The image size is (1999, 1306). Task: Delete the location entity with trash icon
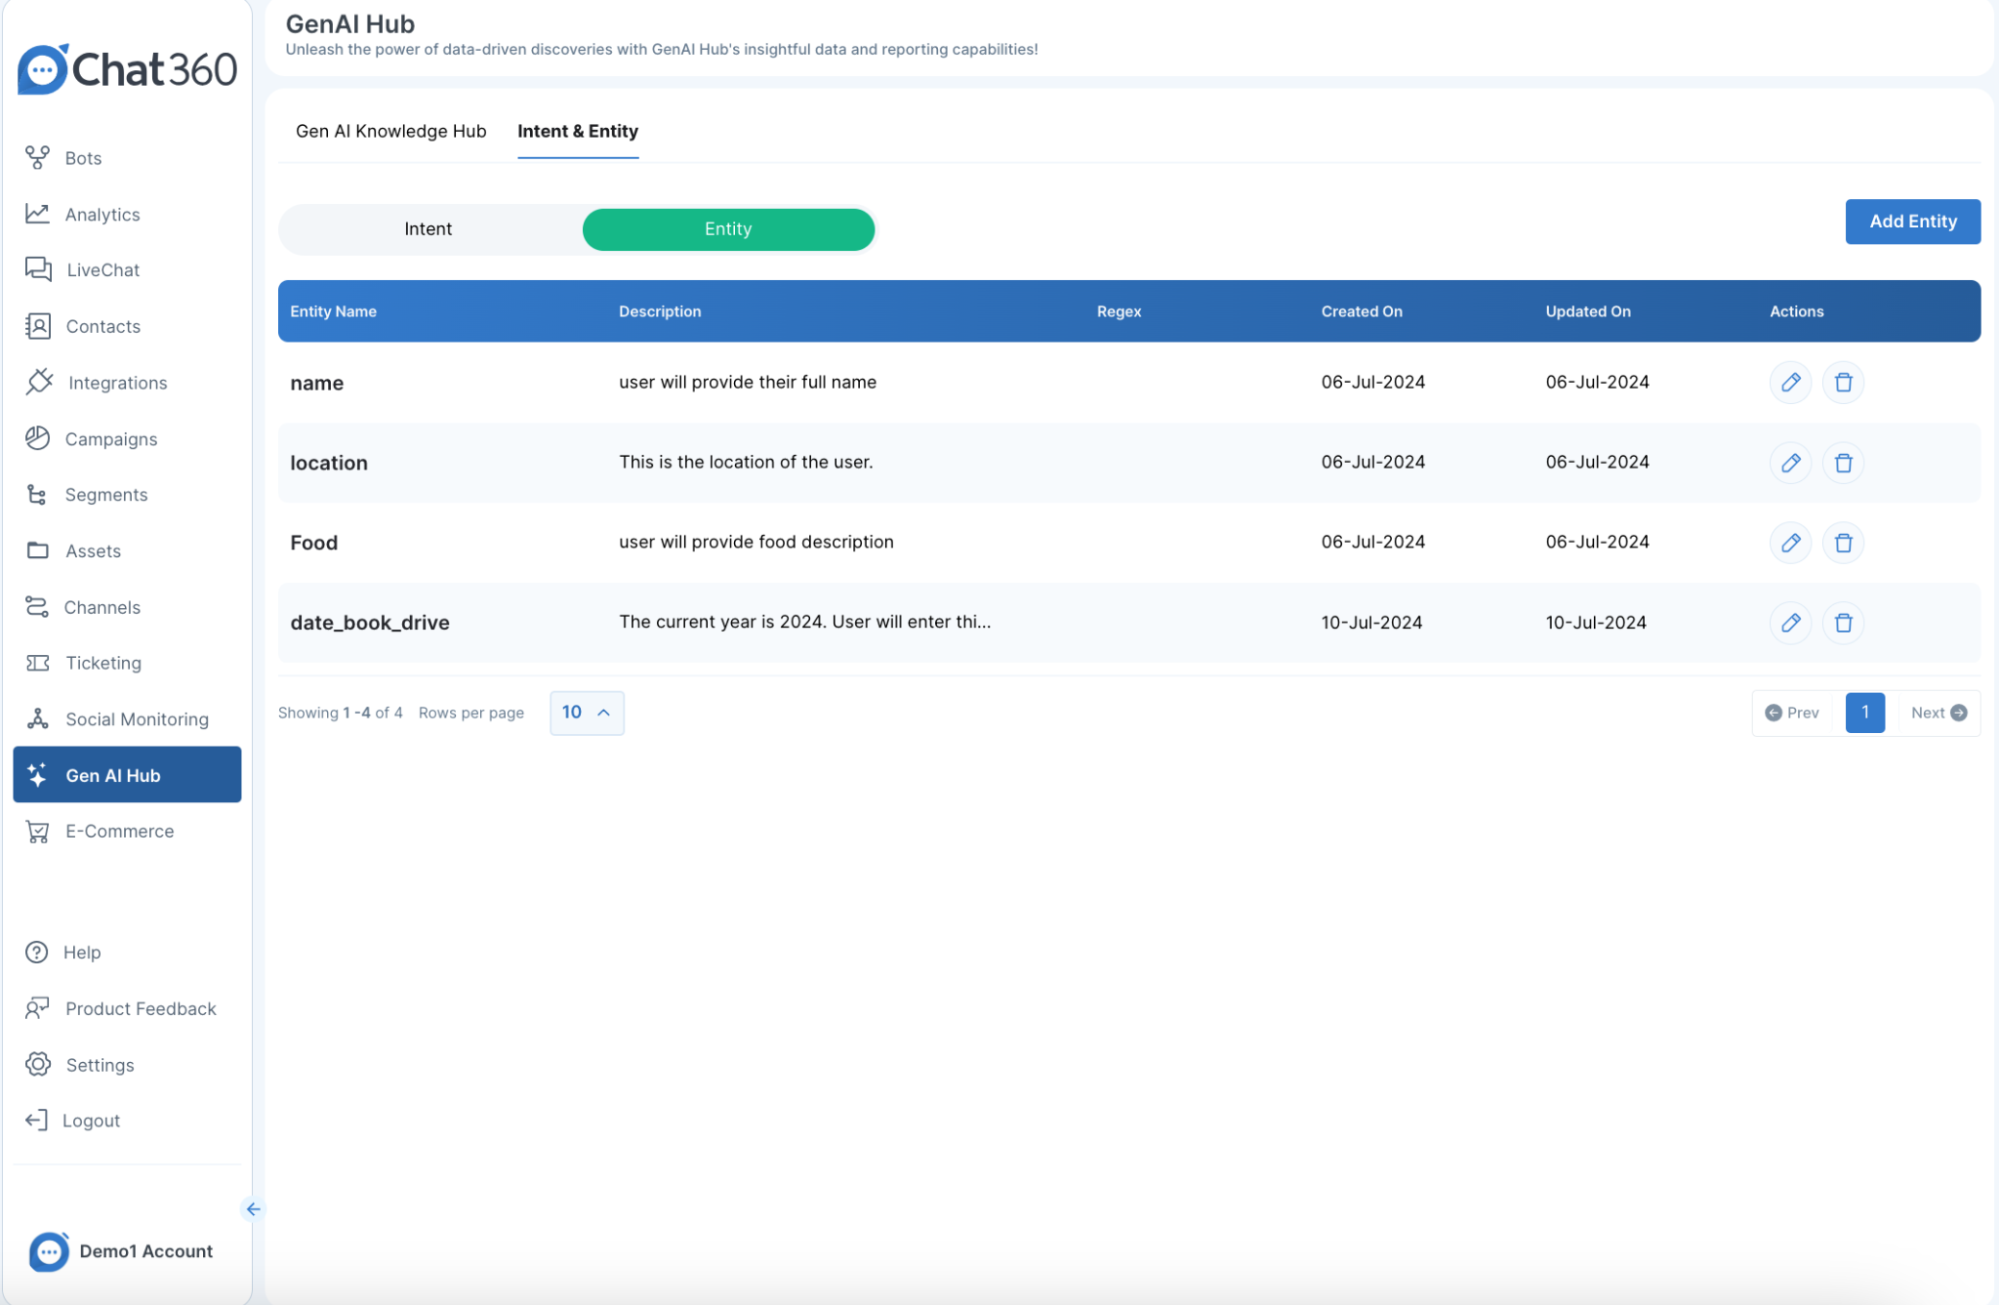tap(1843, 463)
